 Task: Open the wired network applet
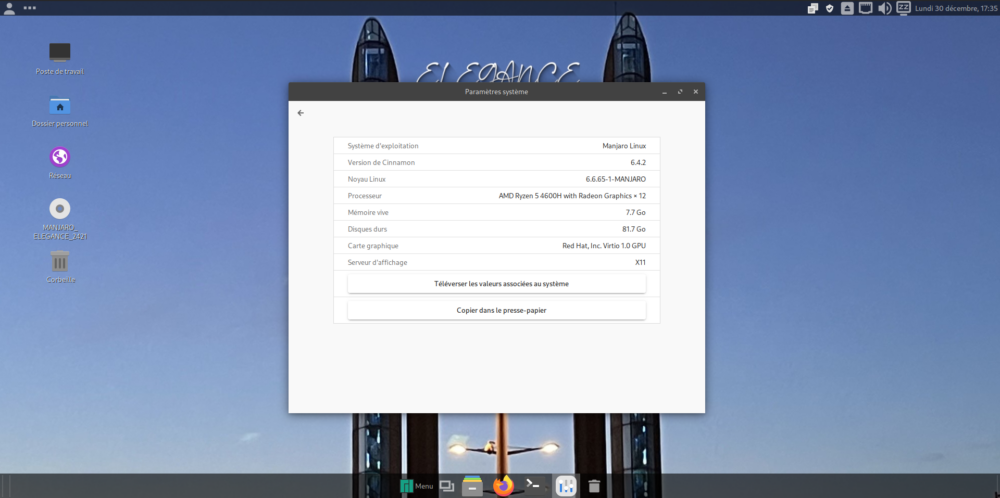tap(865, 8)
